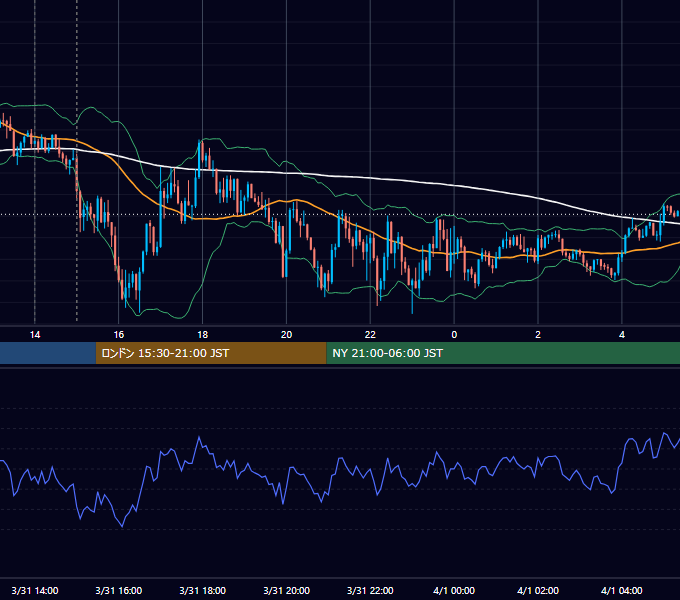Click the '2' hour label on price chart axis
Image resolution: width=680 pixels, height=600 pixels.
(538, 335)
